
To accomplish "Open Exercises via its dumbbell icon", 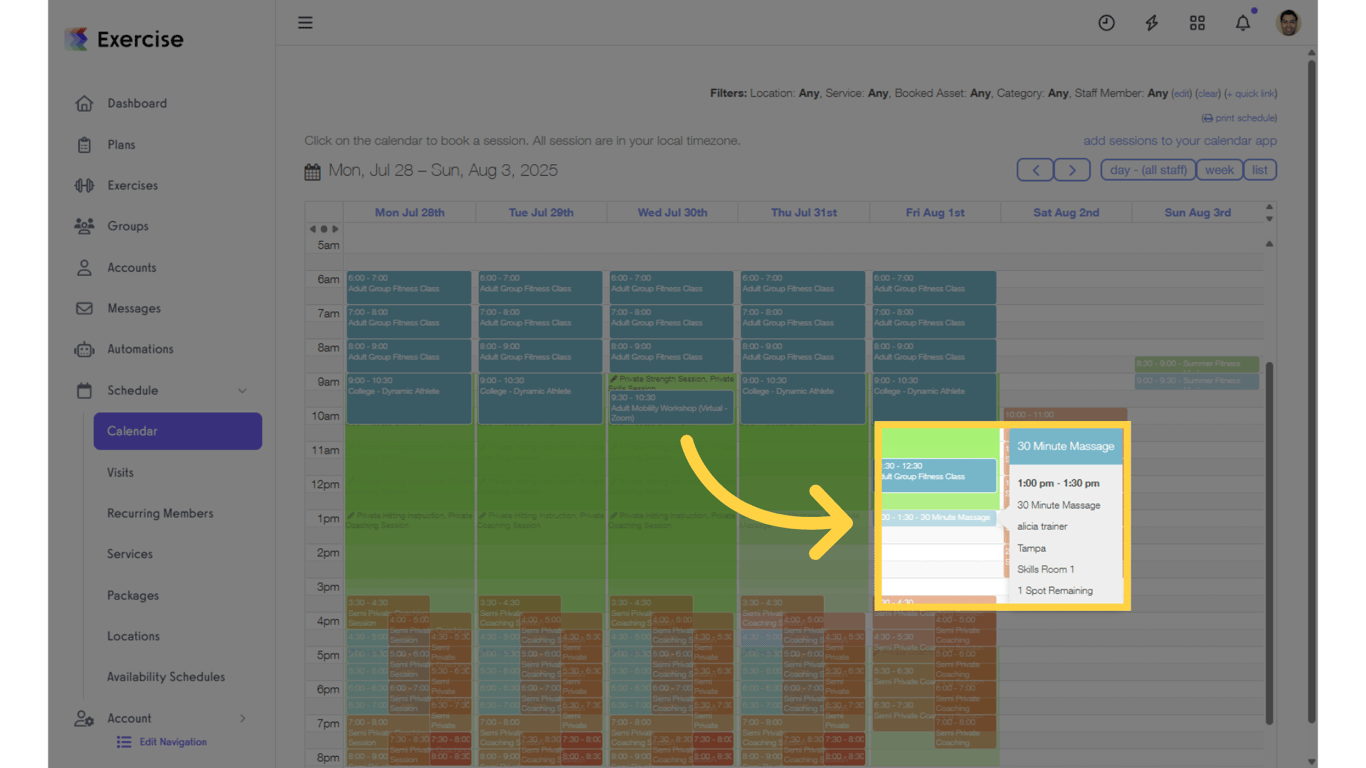I will [x=84, y=185].
